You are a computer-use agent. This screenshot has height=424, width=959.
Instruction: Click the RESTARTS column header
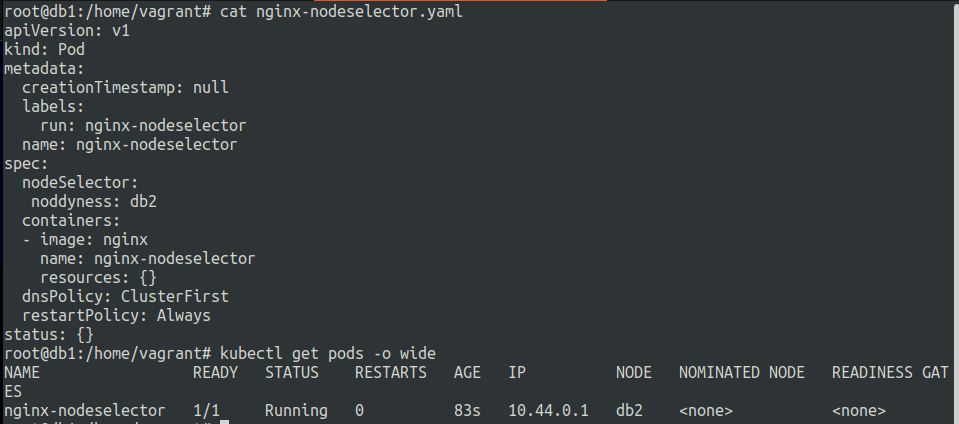(x=390, y=372)
